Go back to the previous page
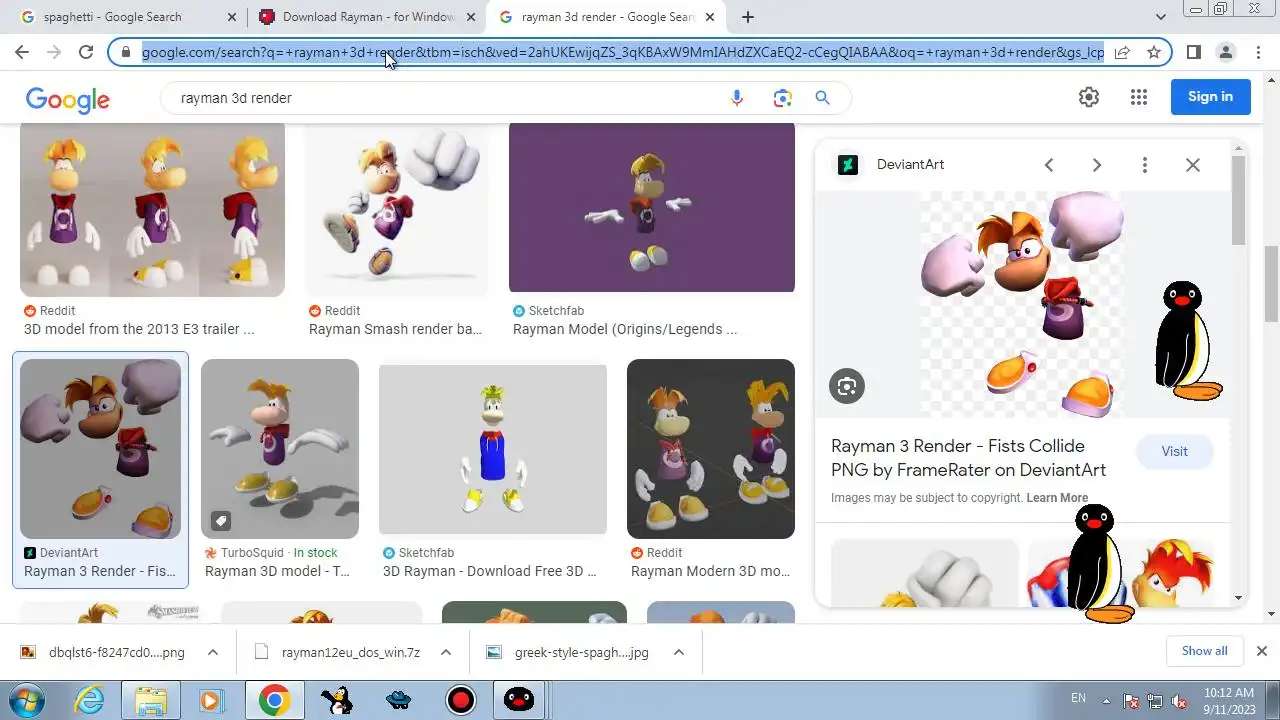The image size is (1280, 720). point(22,52)
